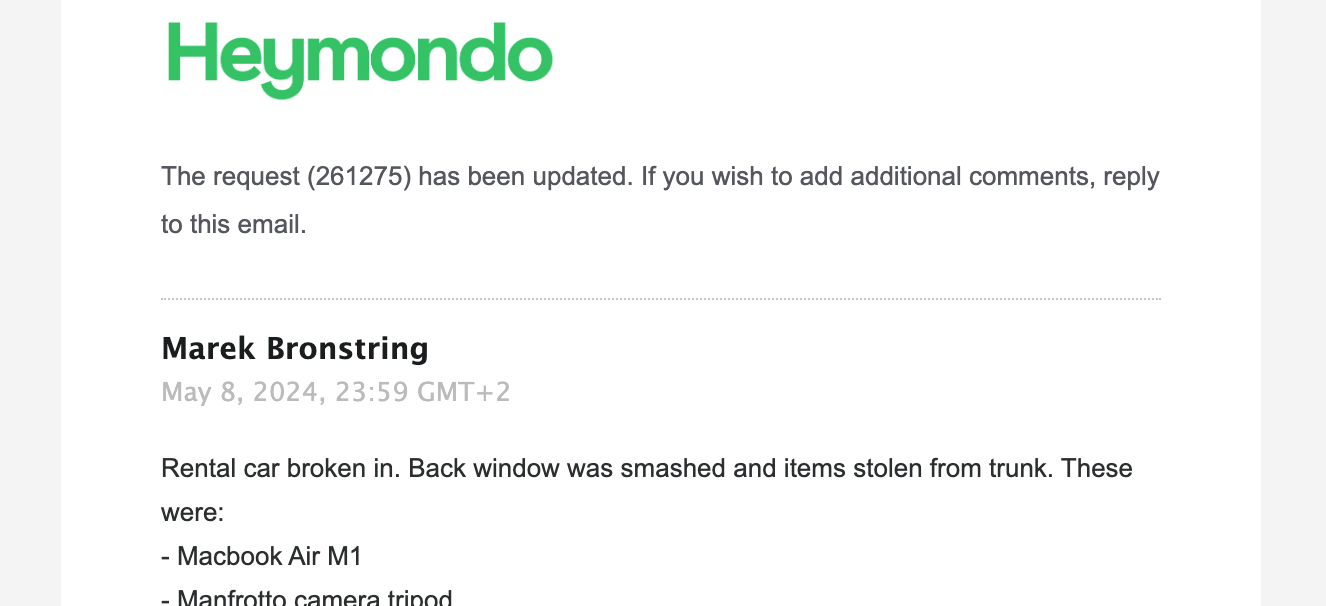Click the "Manfrotto camera tripod" list item
1326x606 pixels.
(x=307, y=599)
